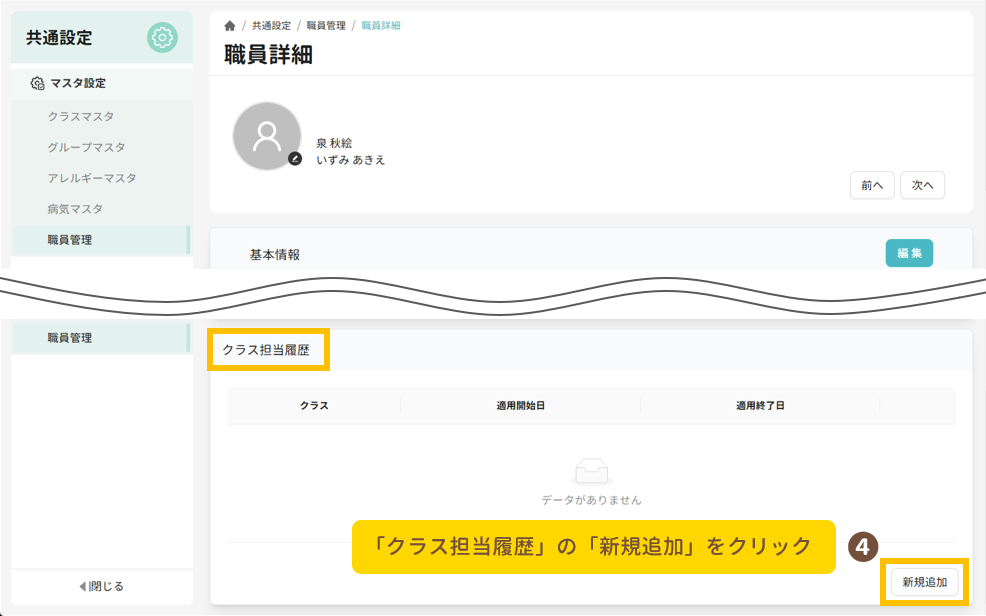Viewport: 986px width, 616px height.
Task: Click 職員管理 breadcrumb link
Action: click(326, 26)
